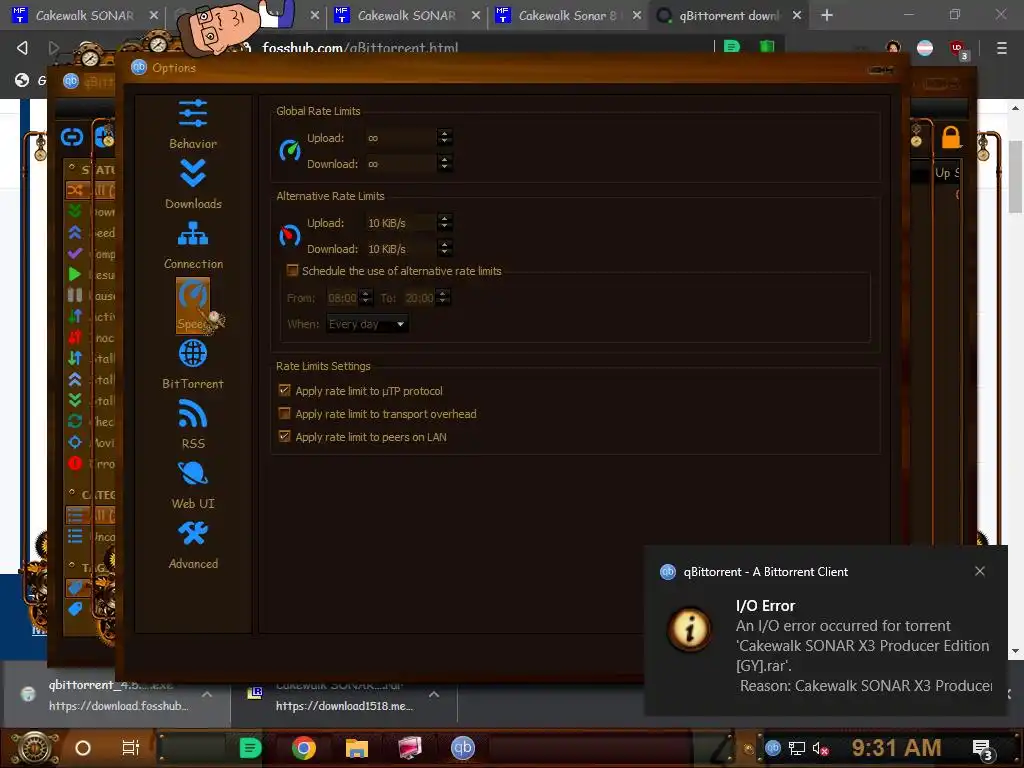
Task: Toggle Apply rate limit to peers on LAN
Action: 284,436
